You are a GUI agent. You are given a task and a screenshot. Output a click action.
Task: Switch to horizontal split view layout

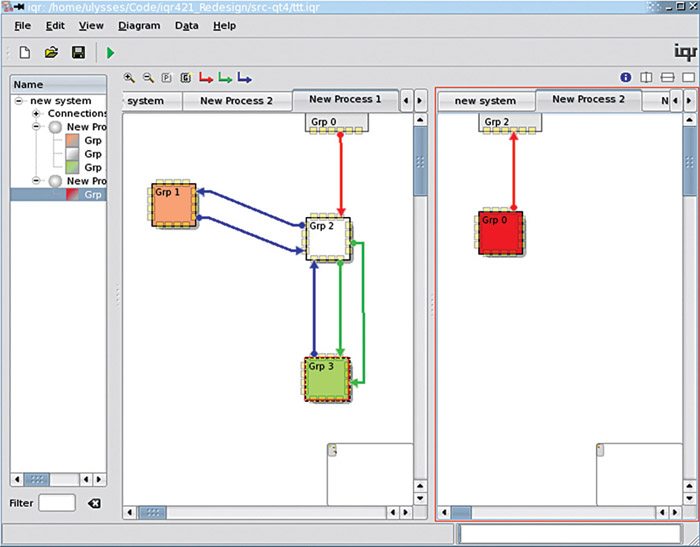(668, 77)
